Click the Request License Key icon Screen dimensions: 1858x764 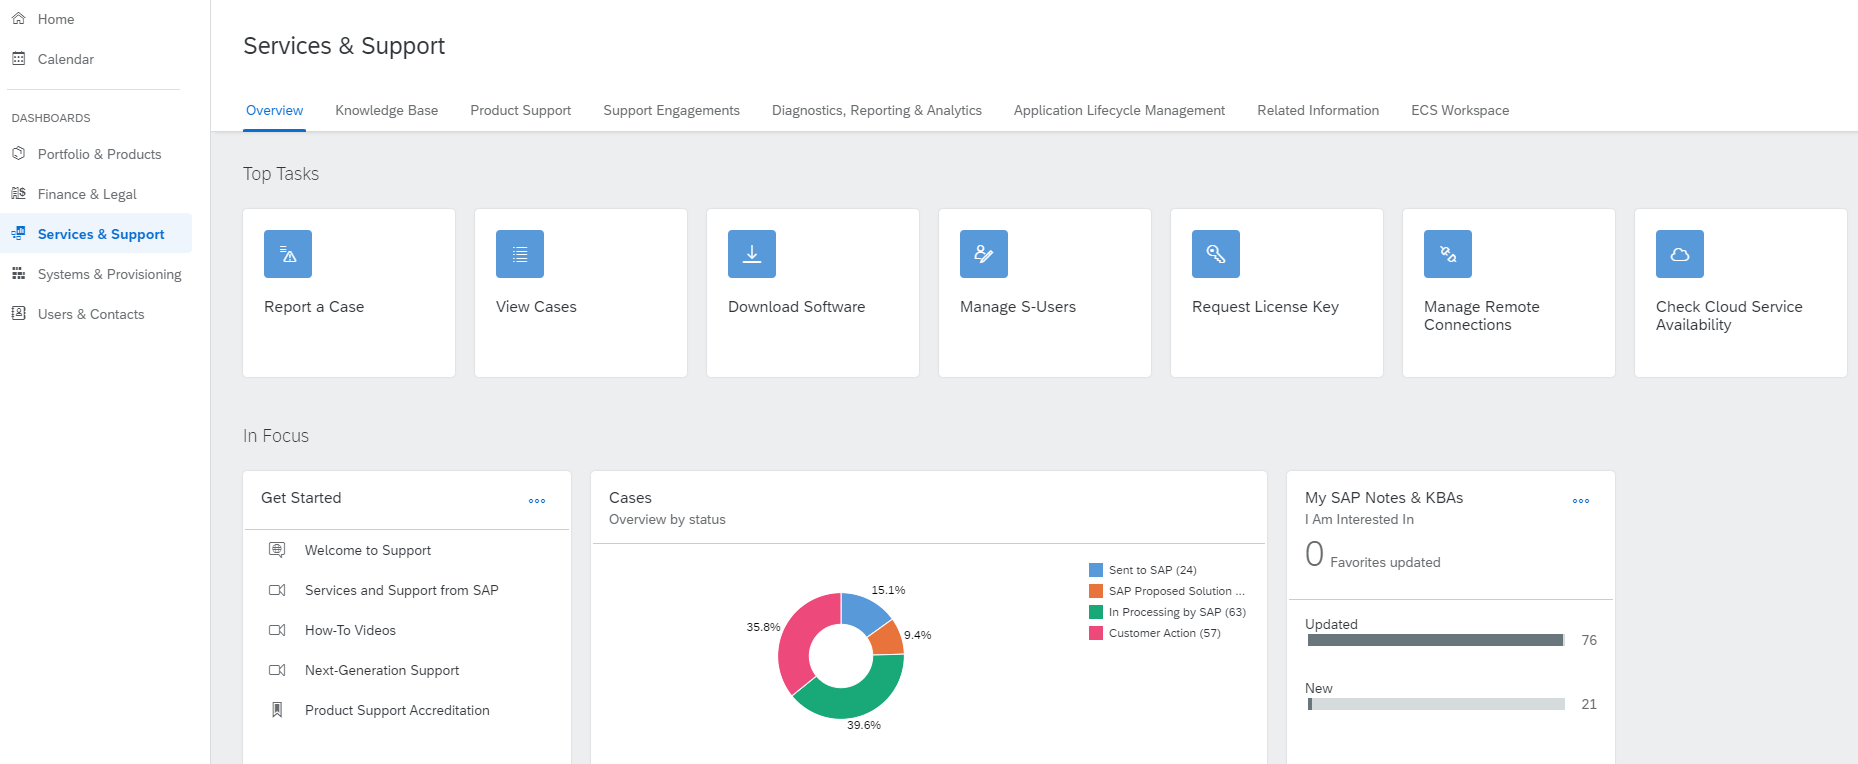1216,254
